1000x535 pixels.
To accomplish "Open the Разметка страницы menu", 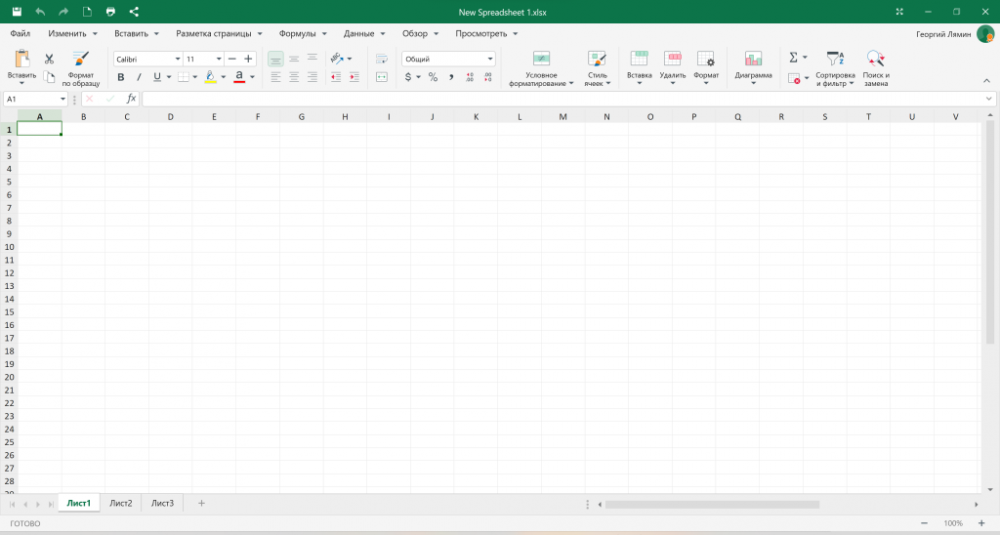I will click(219, 33).
